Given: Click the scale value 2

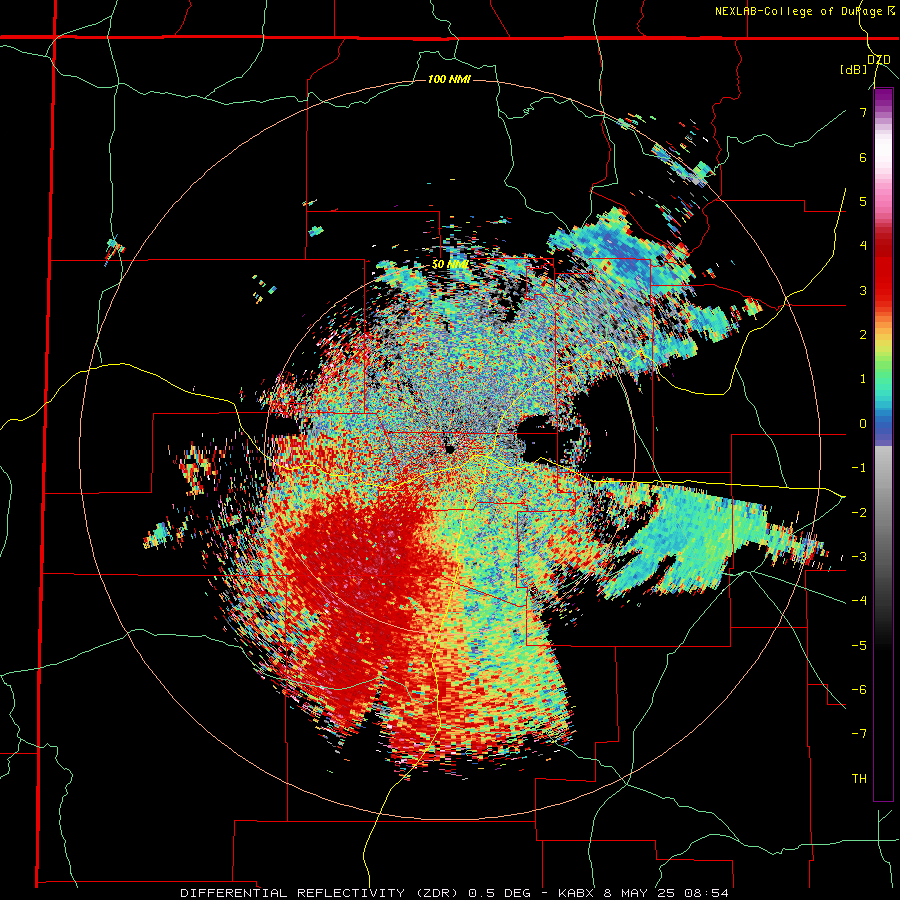Looking at the screenshot, I should click(863, 335).
